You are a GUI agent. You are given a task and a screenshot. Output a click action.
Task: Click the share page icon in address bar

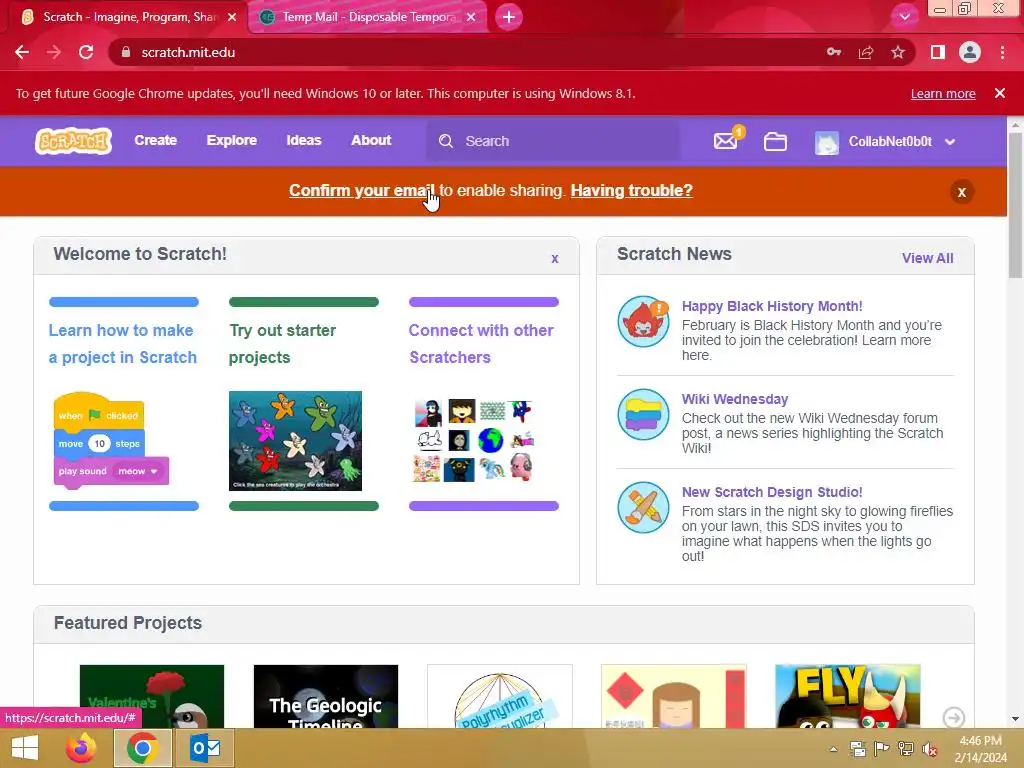pyautogui.click(x=866, y=52)
